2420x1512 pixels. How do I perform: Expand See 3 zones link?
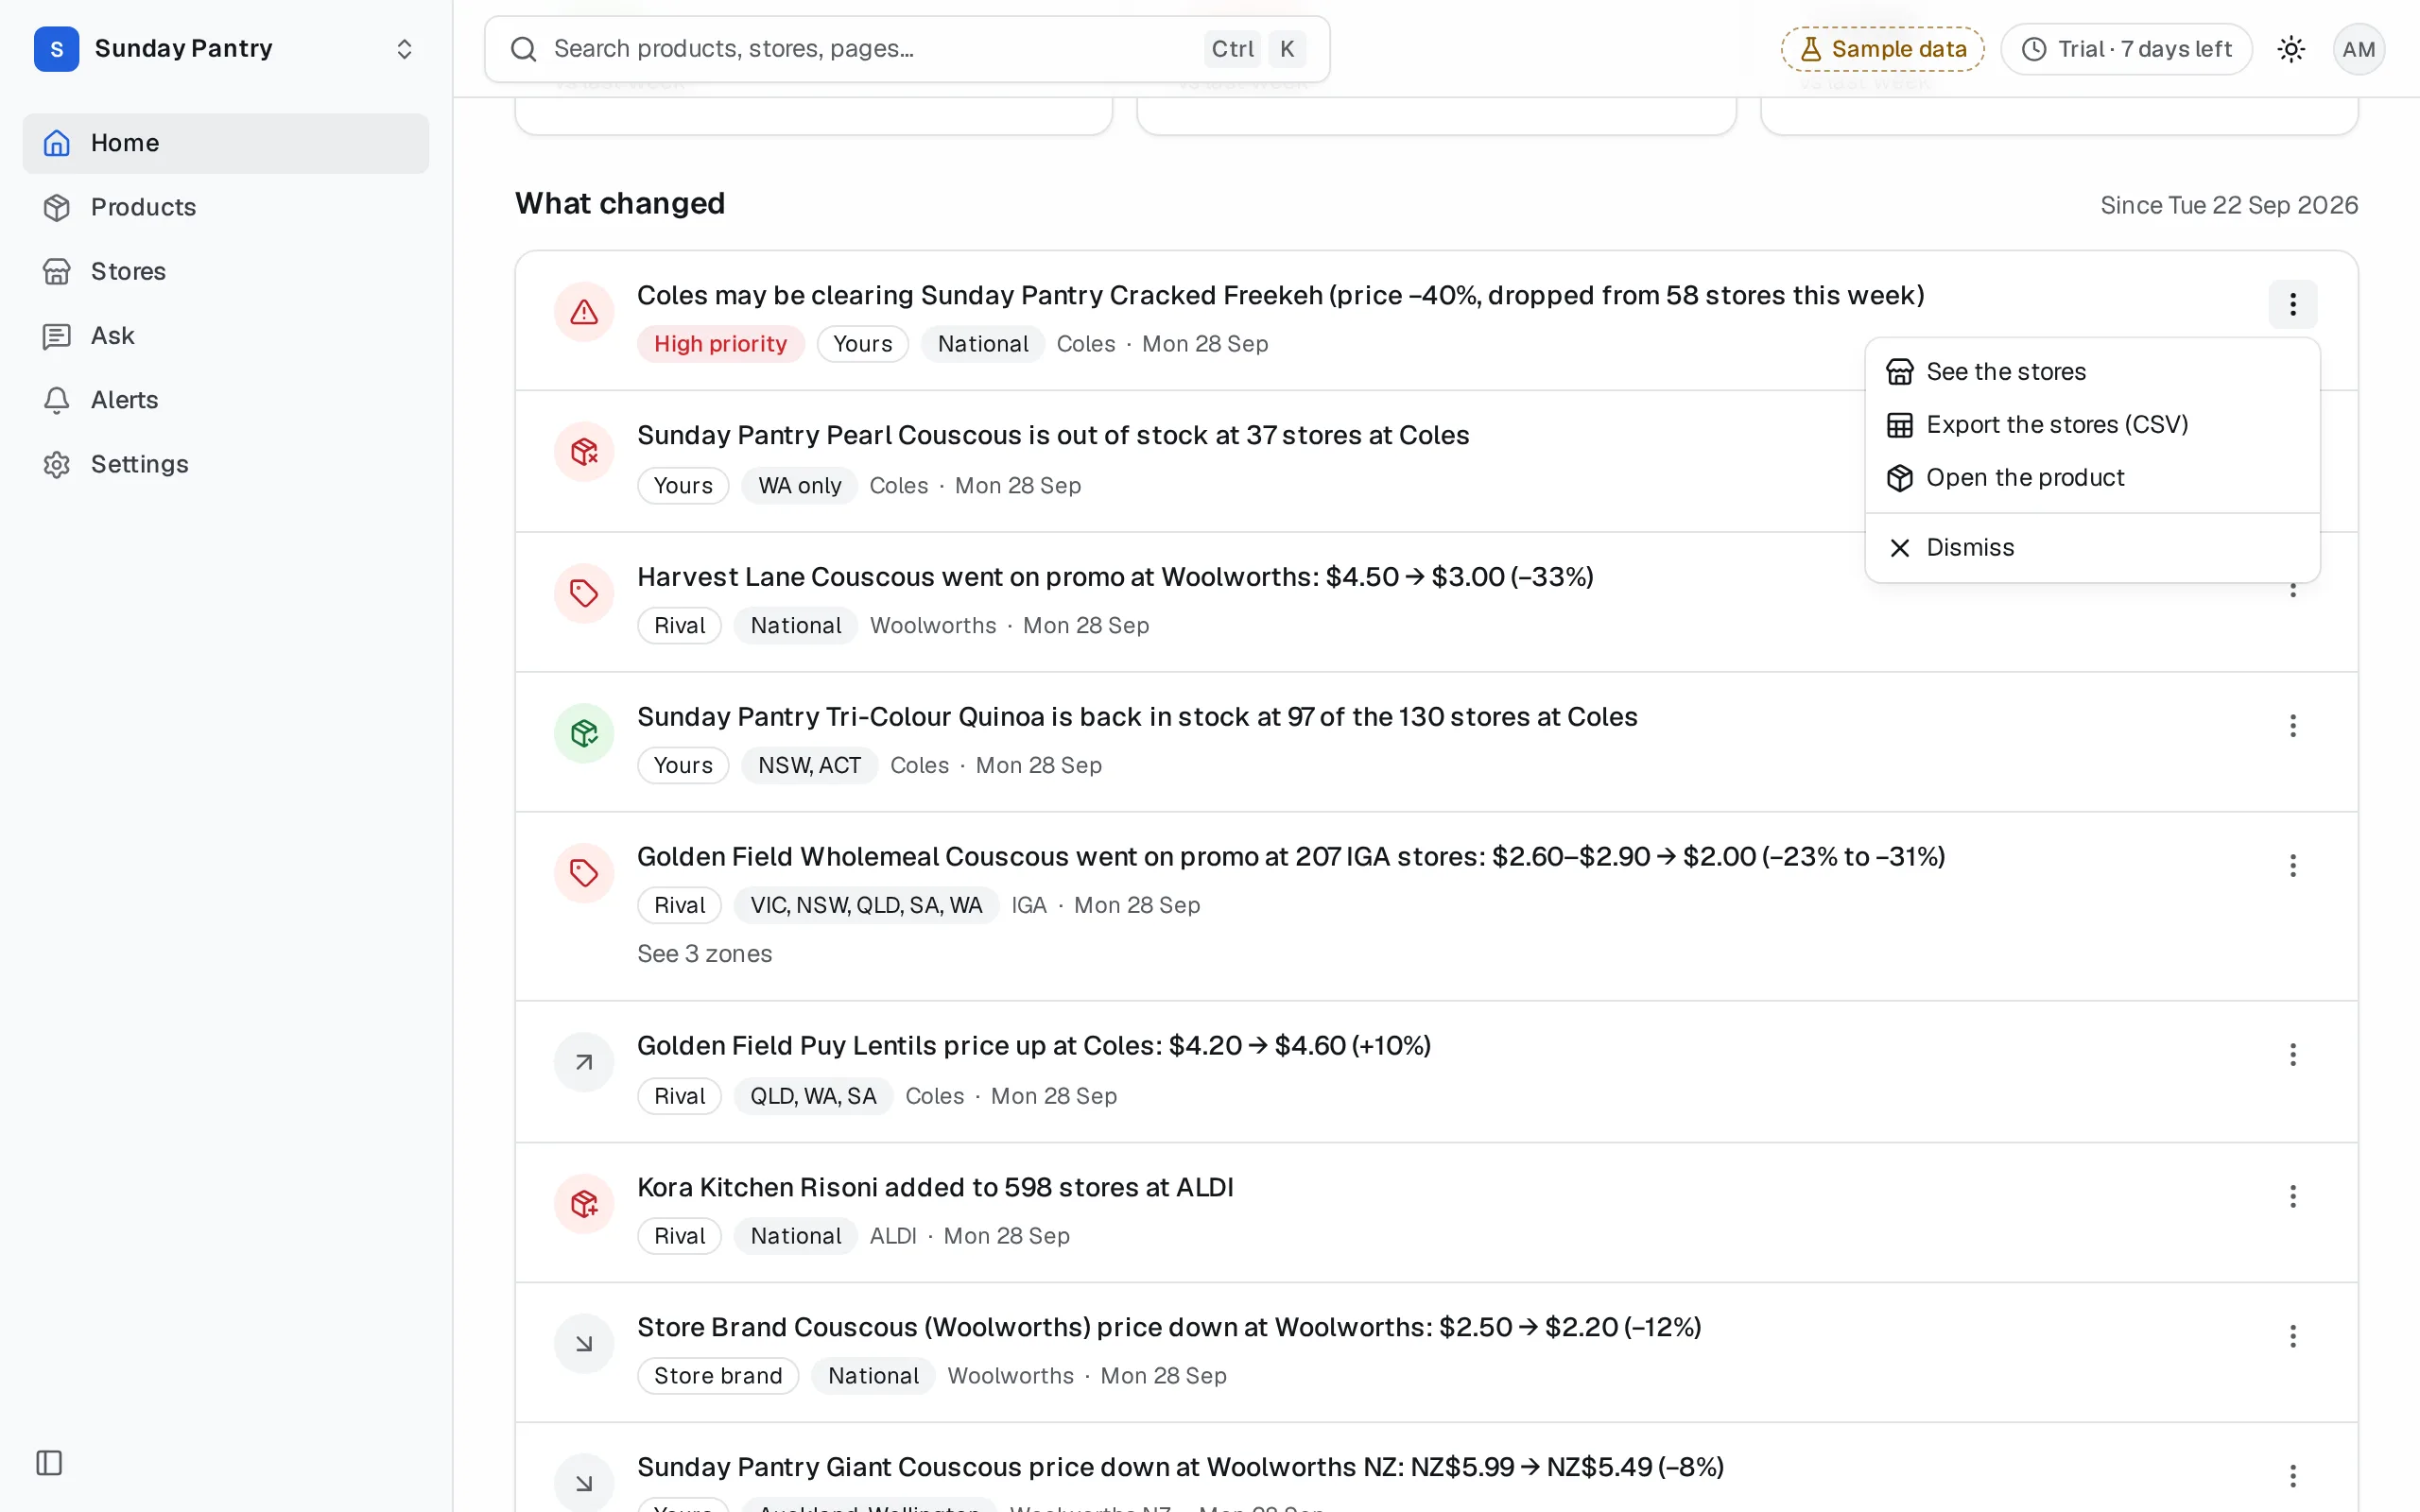704,954
